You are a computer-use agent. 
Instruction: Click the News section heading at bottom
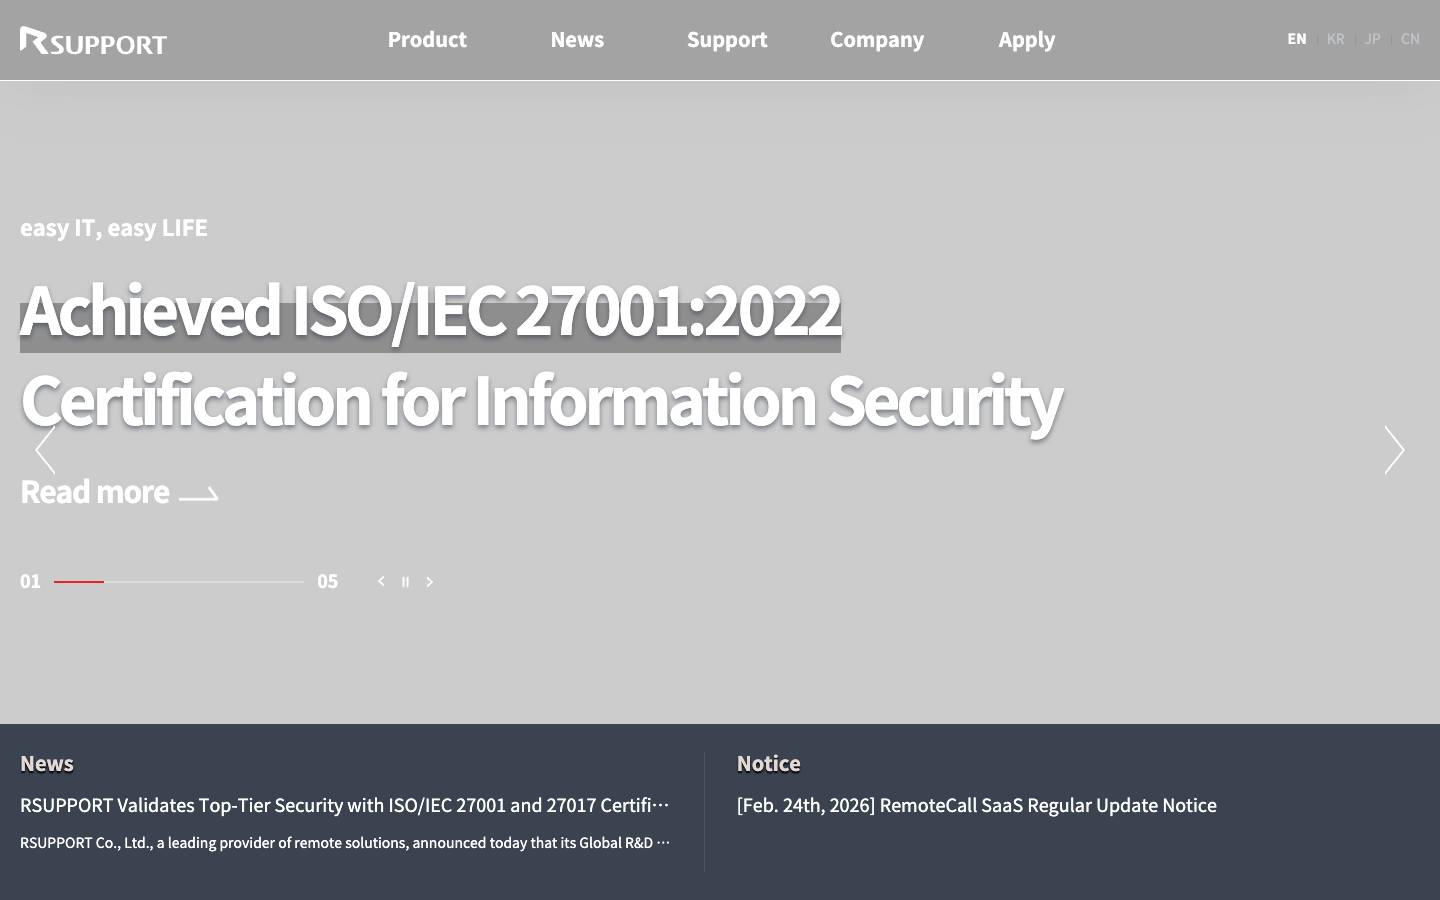click(x=47, y=763)
